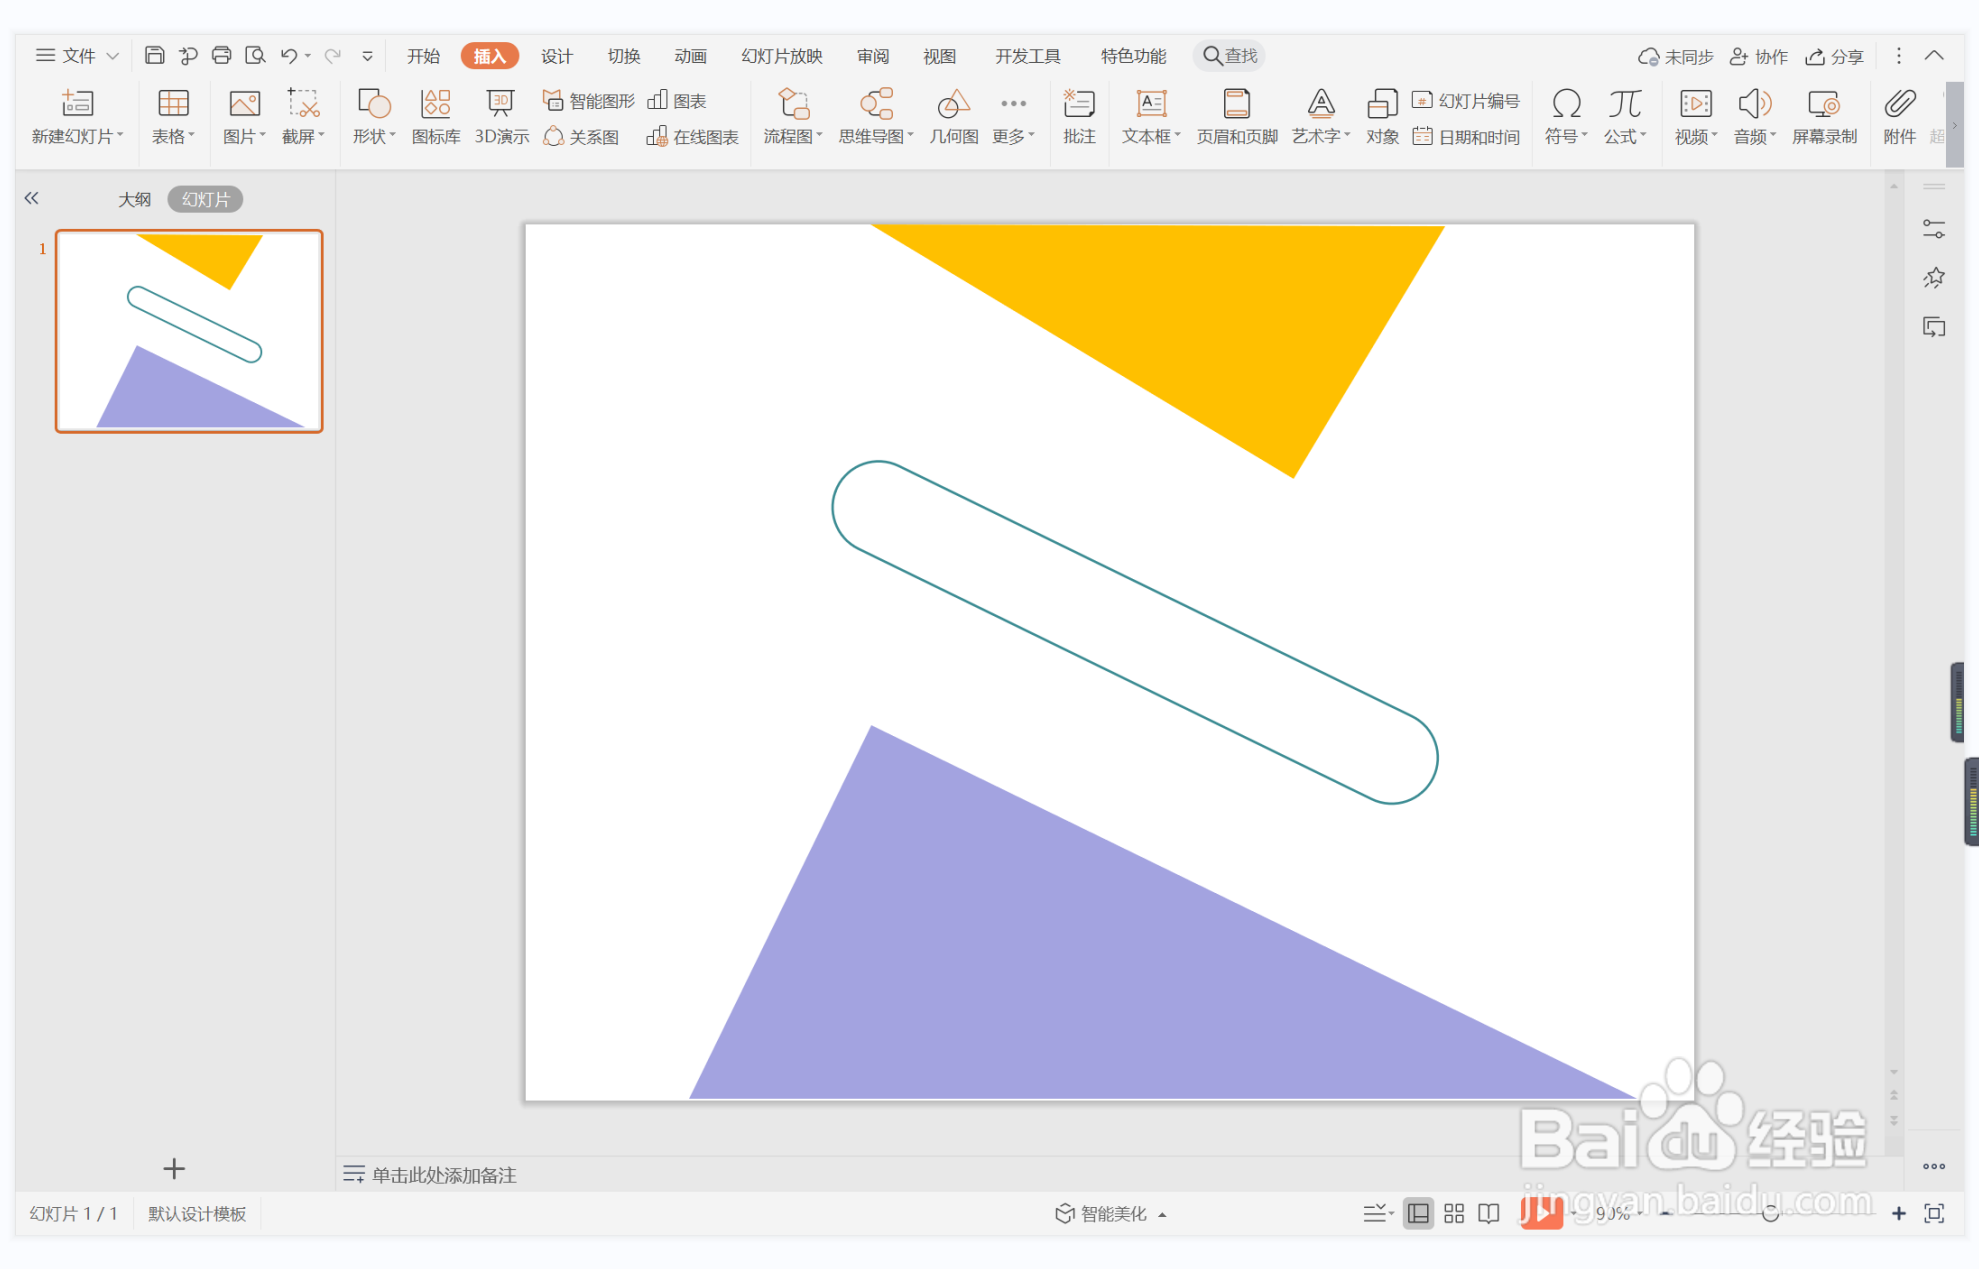Add a new slide with the plus button

(174, 1168)
